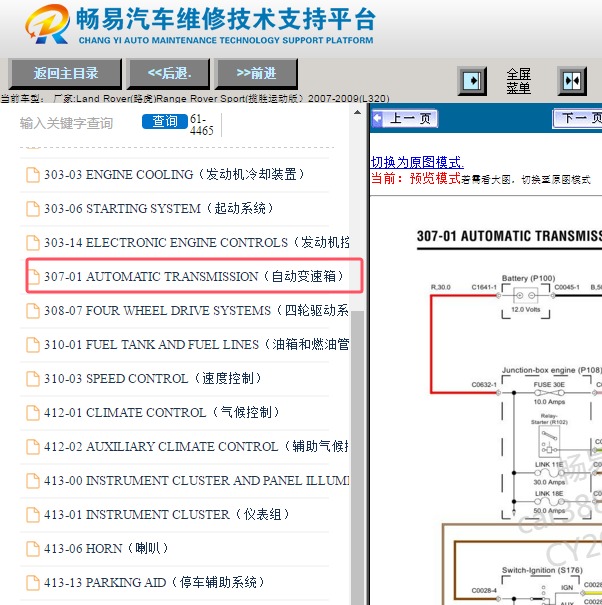Viewport: 602px width, 605px height.
Task: Click the 返回主目录 button
Action: click(x=65, y=73)
